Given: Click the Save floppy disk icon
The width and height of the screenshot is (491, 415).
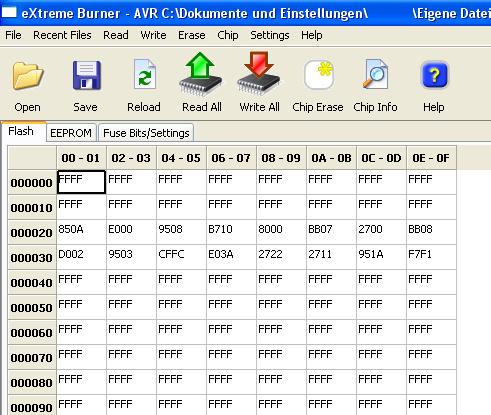Looking at the screenshot, I should coord(86,75).
